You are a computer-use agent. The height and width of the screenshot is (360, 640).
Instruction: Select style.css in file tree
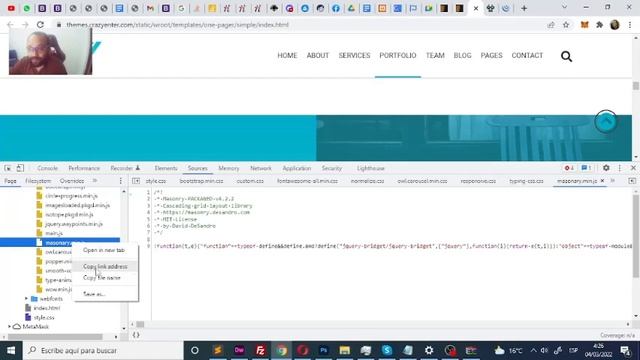pos(44,318)
